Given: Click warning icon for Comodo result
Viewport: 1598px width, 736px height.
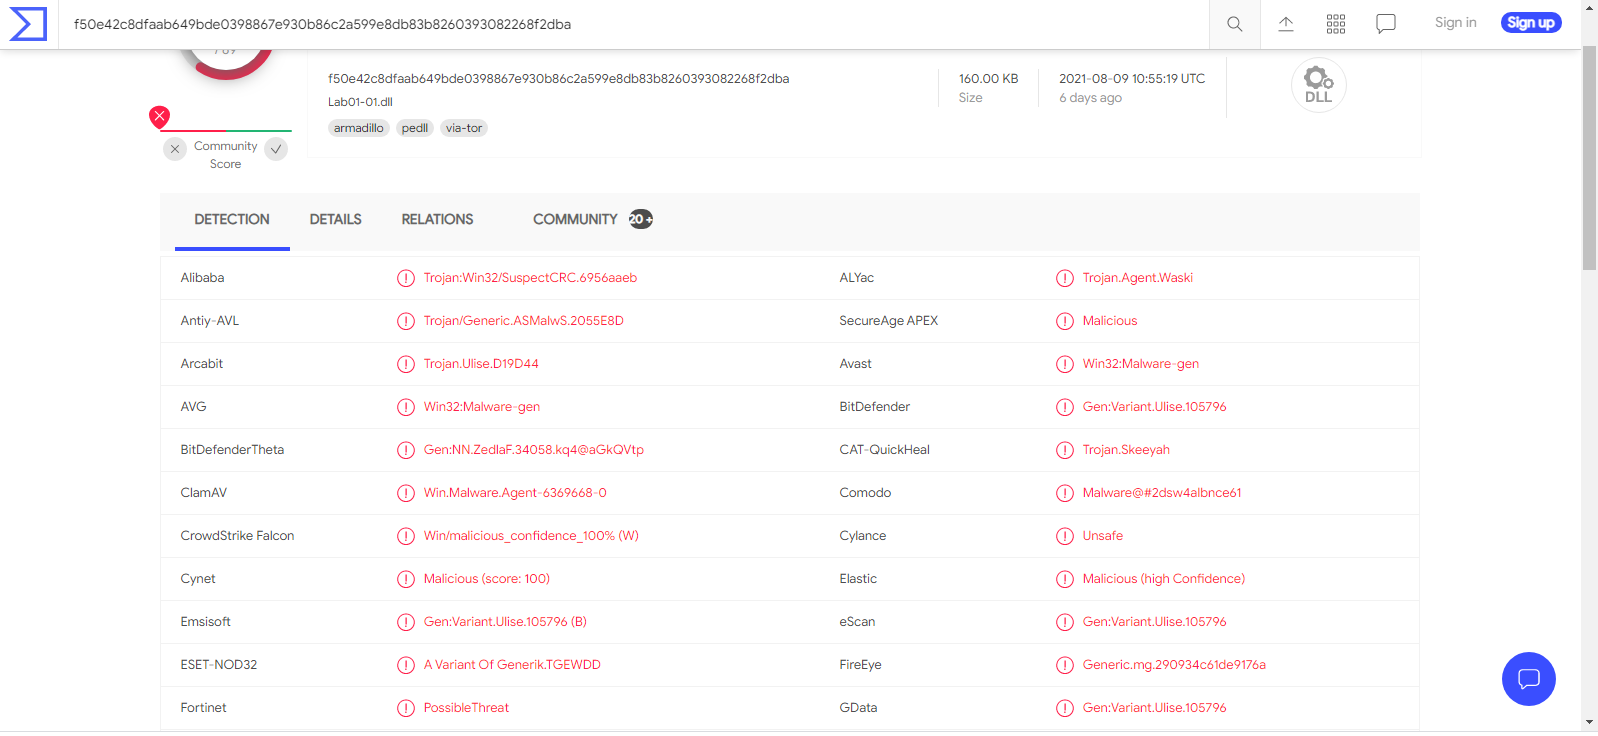Looking at the screenshot, I should pos(1065,493).
